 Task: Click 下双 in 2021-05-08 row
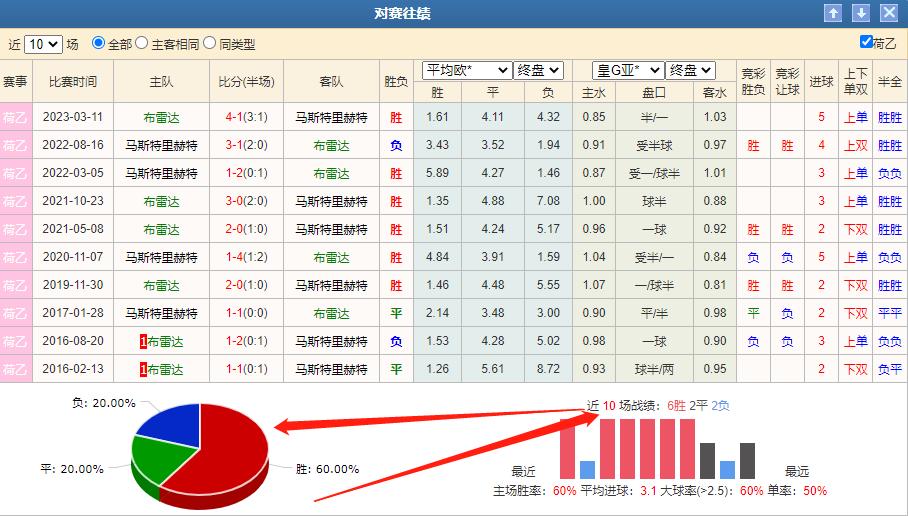pos(855,229)
